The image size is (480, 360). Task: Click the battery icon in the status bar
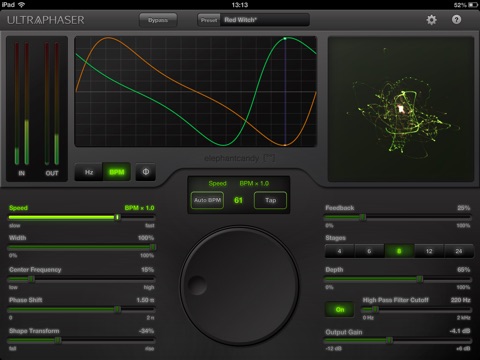473,5
